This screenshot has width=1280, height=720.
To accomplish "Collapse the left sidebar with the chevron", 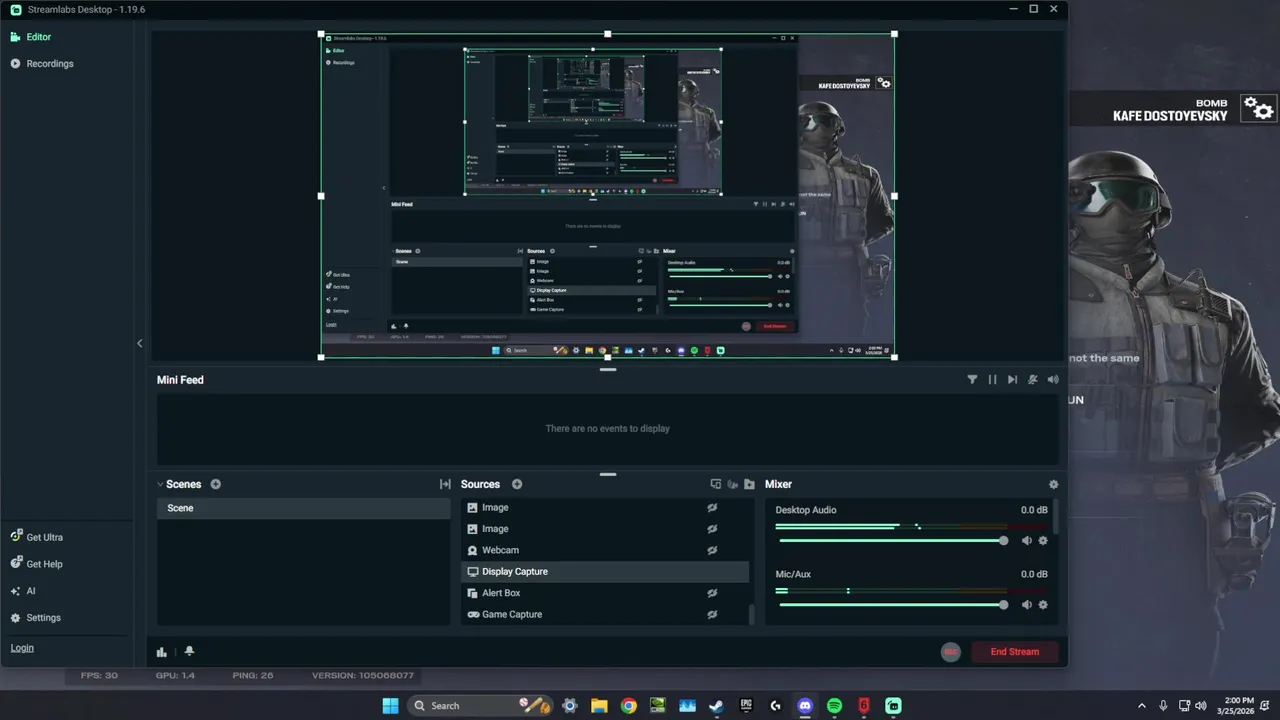I will [x=139, y=343].
